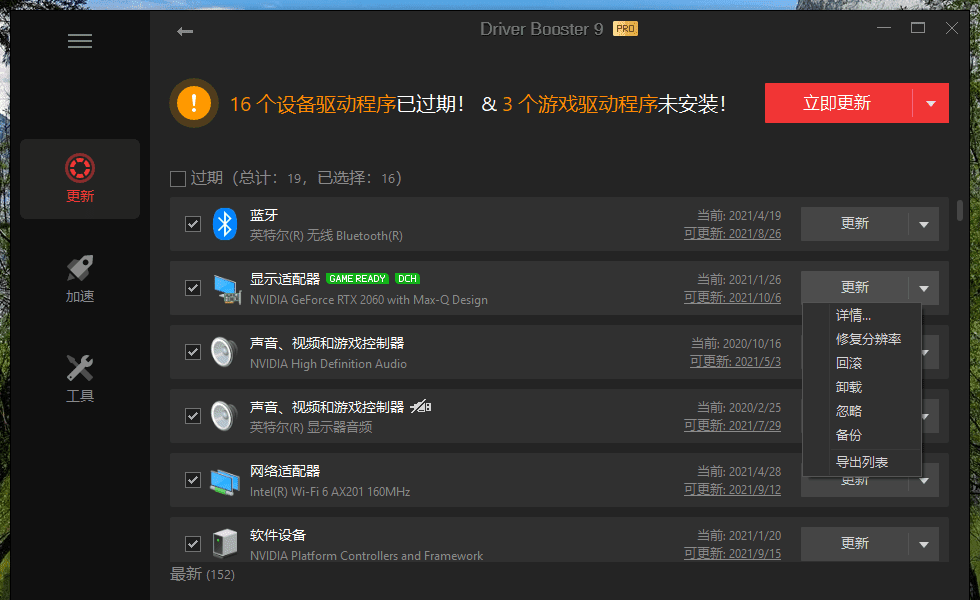Click the 英特尔(R) 显示器音频 speaker icon

[224, 416]
